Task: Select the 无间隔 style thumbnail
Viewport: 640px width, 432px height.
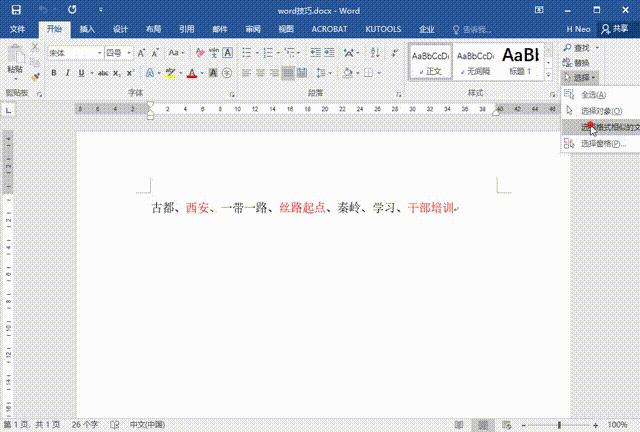Action: tap(475, 61)
